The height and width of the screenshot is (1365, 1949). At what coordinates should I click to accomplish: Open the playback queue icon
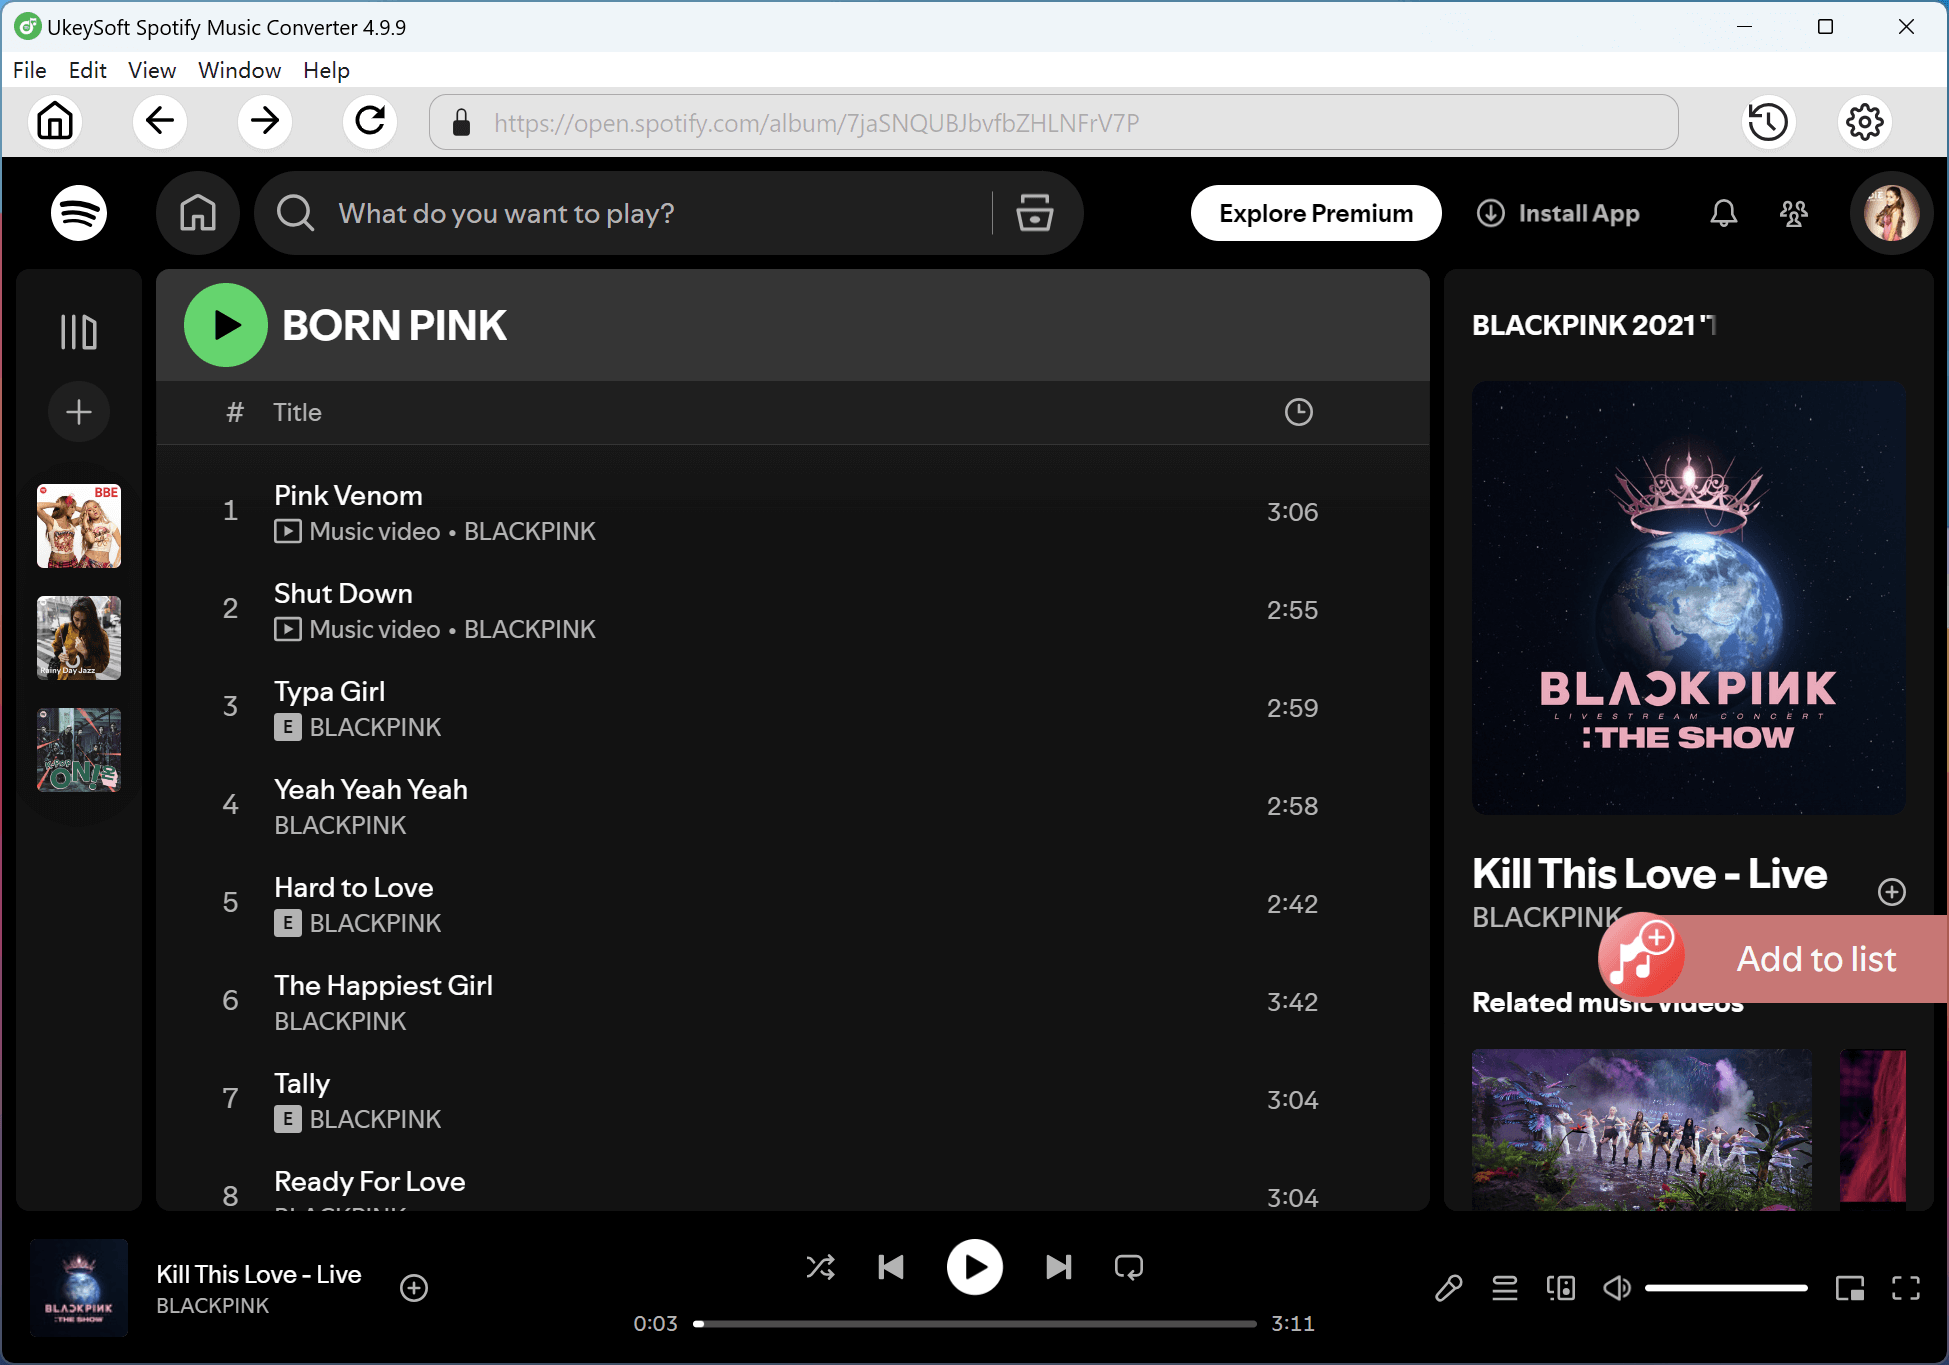coord(1504,1288)
